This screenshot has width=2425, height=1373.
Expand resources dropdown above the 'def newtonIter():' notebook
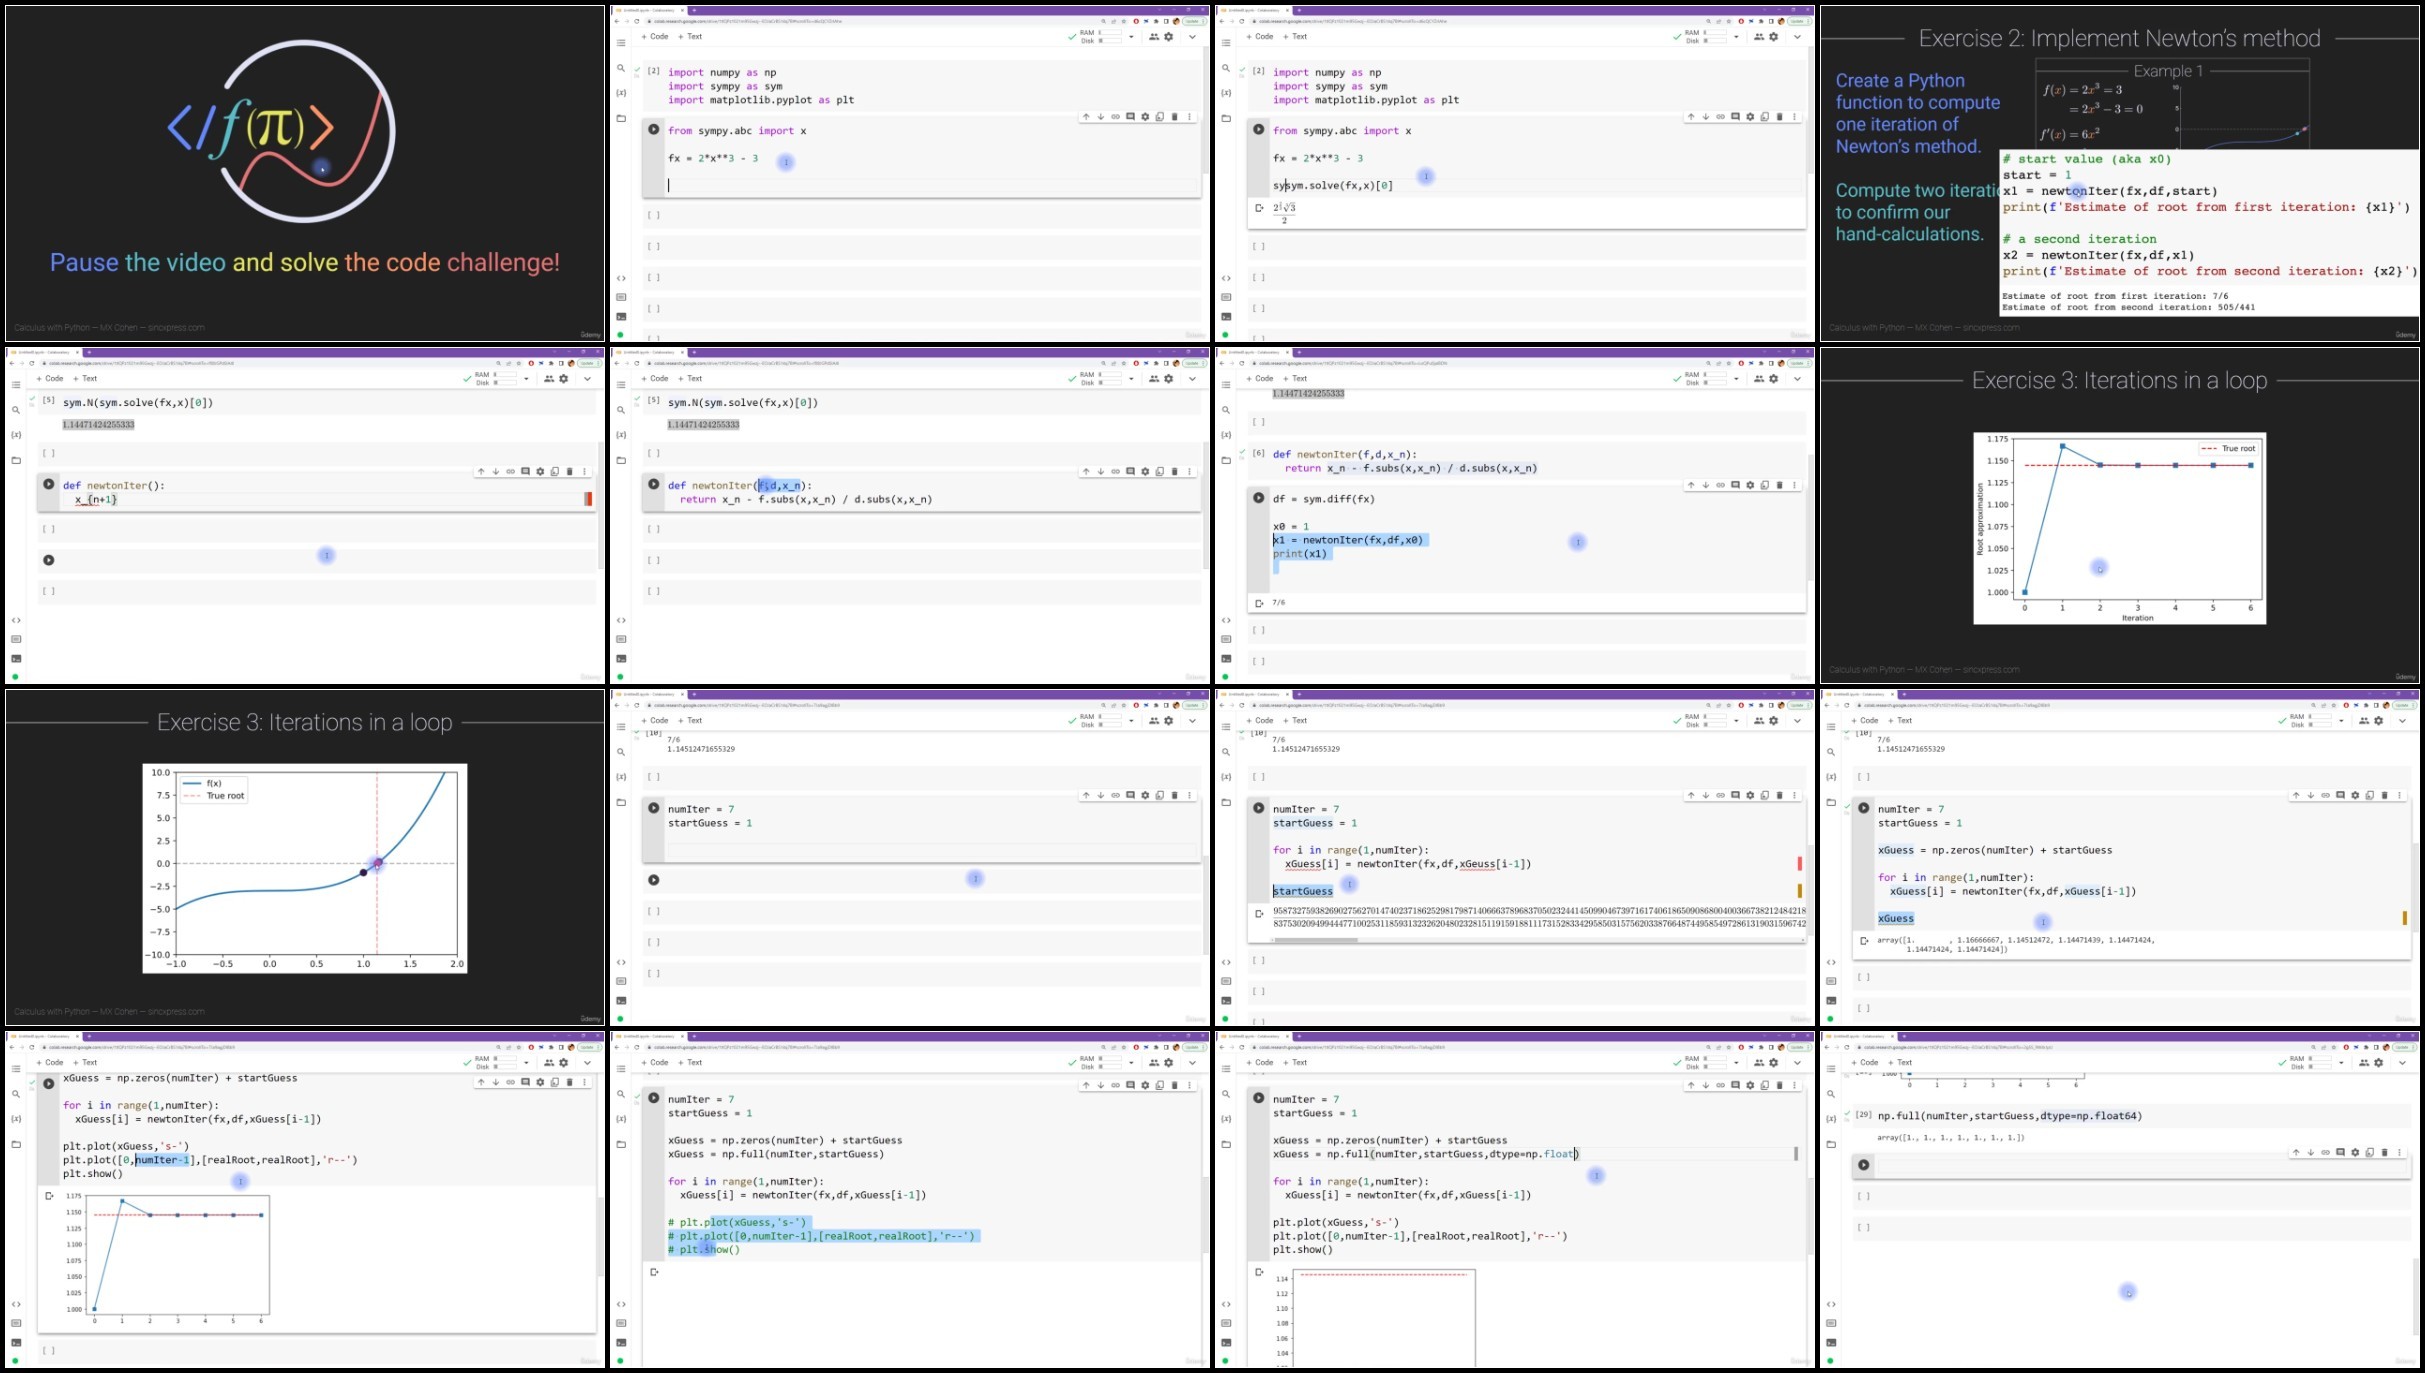click(x=526, y=379)
